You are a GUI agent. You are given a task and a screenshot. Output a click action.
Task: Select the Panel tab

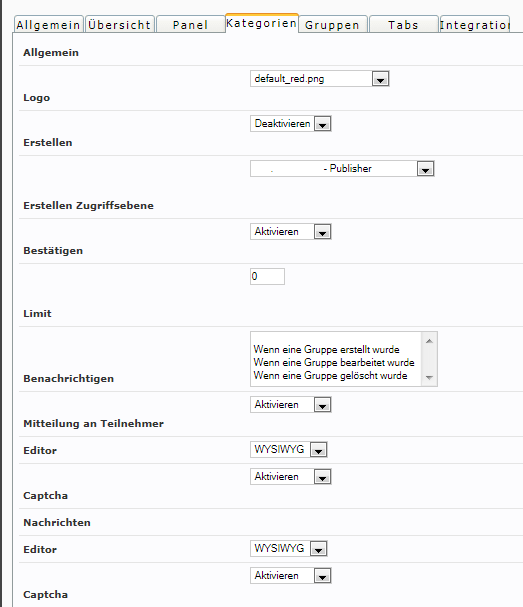coord(190,24)
